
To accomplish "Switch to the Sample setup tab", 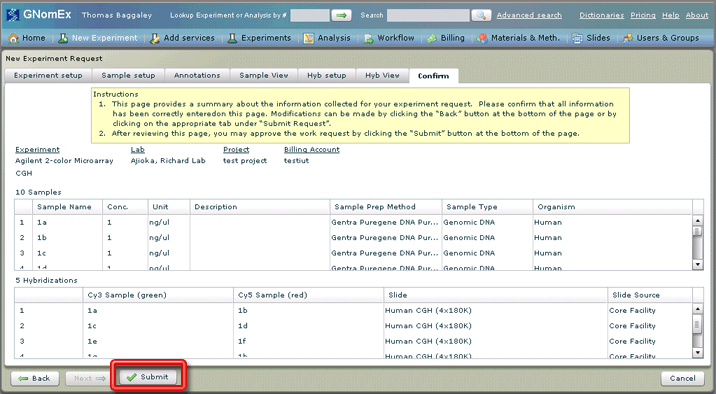I will point(128,76).
